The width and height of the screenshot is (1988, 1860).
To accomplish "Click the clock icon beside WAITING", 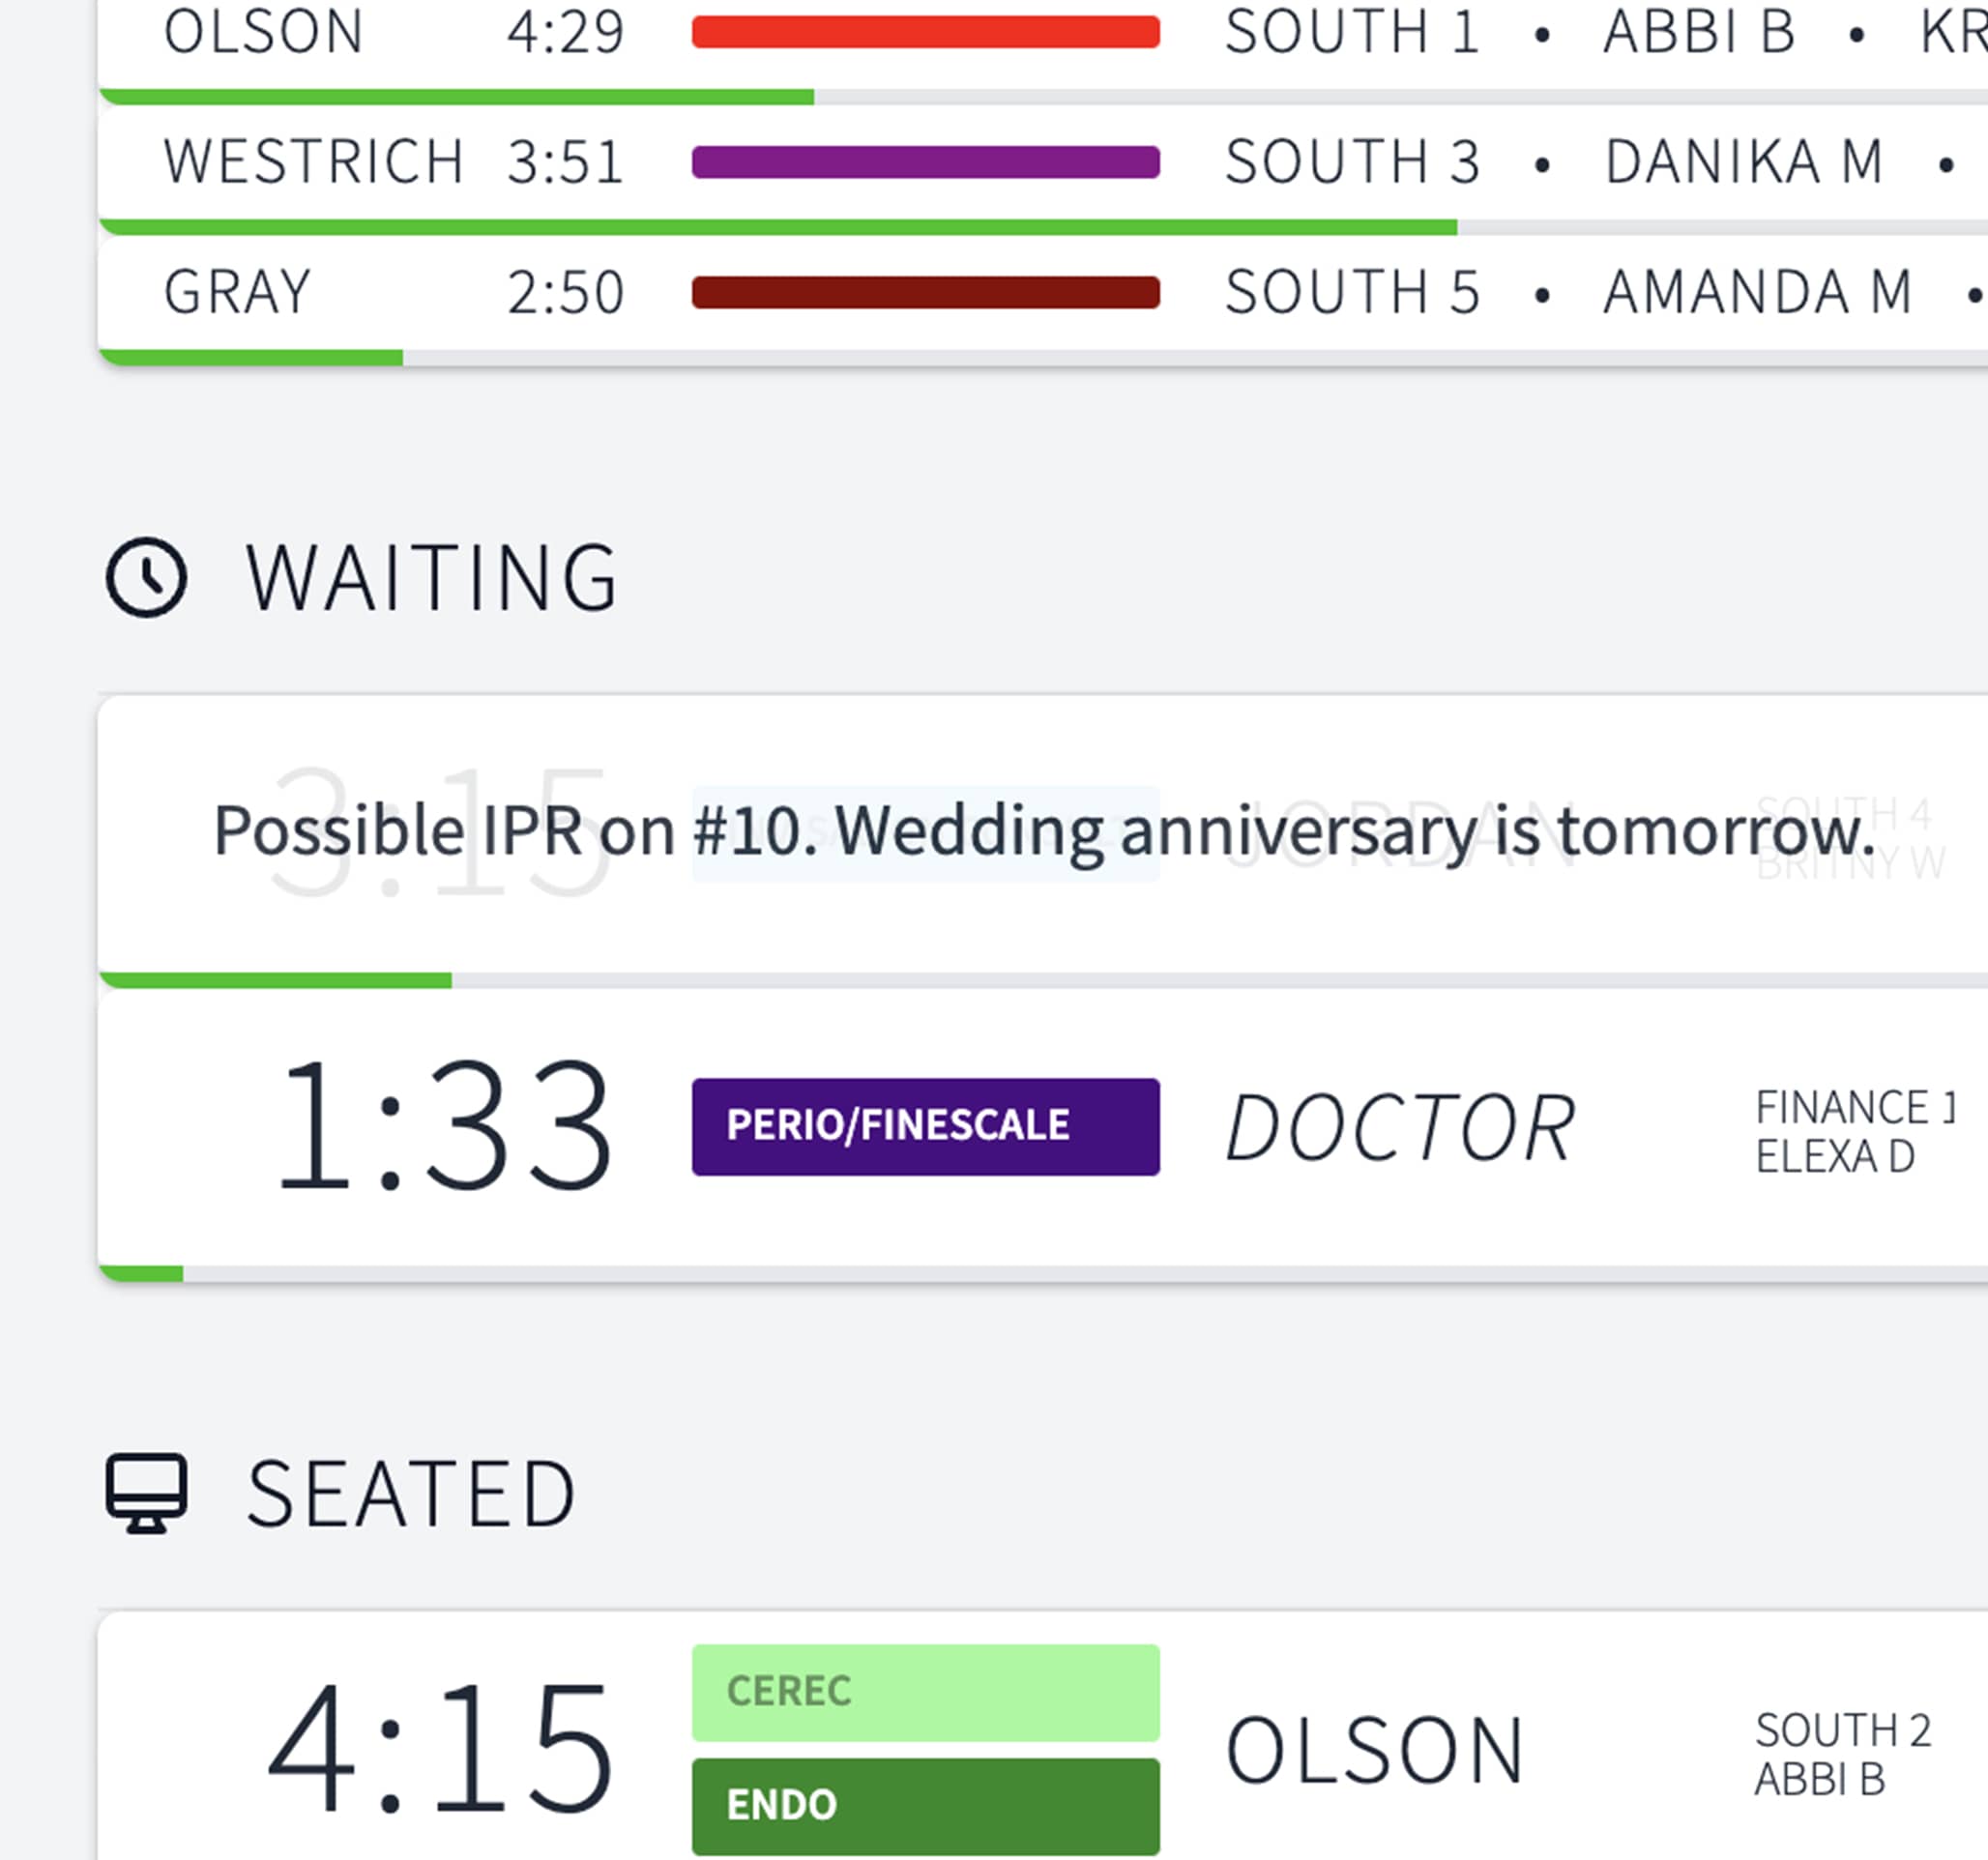I will pos(146,578).
